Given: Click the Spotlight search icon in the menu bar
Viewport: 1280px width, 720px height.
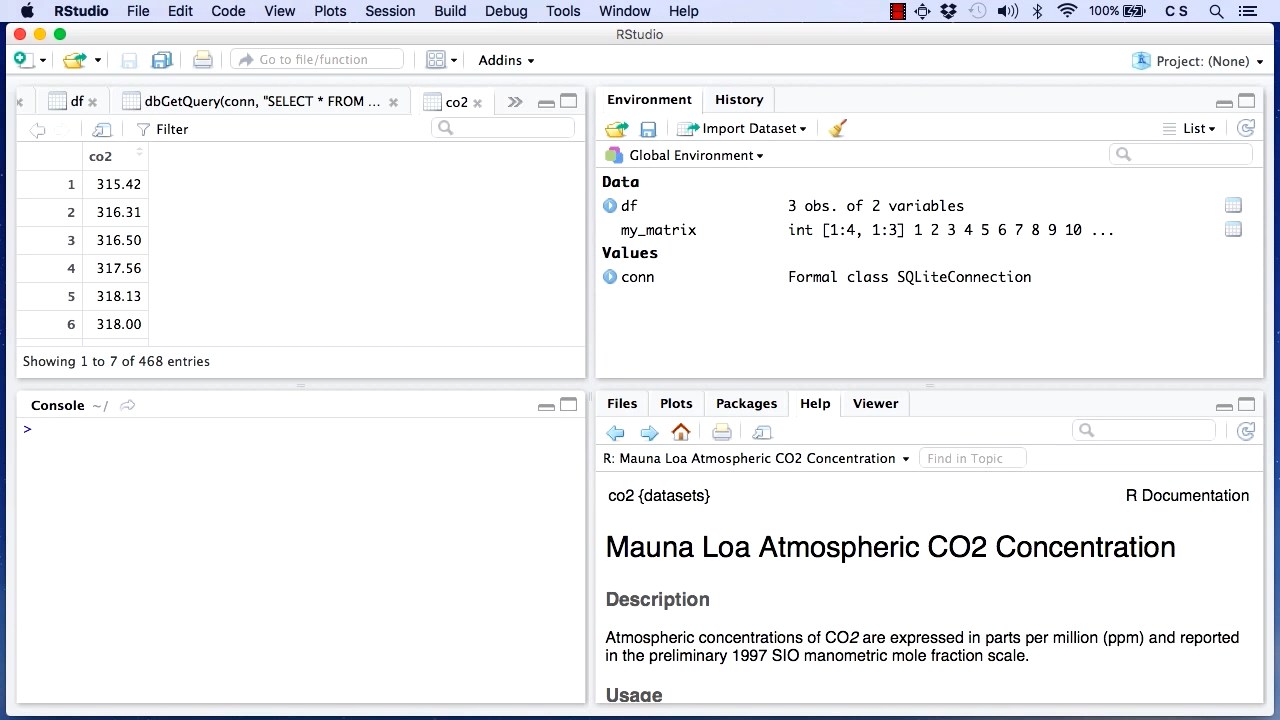Looking at the screenshot, I should (x=1216, y=11).
